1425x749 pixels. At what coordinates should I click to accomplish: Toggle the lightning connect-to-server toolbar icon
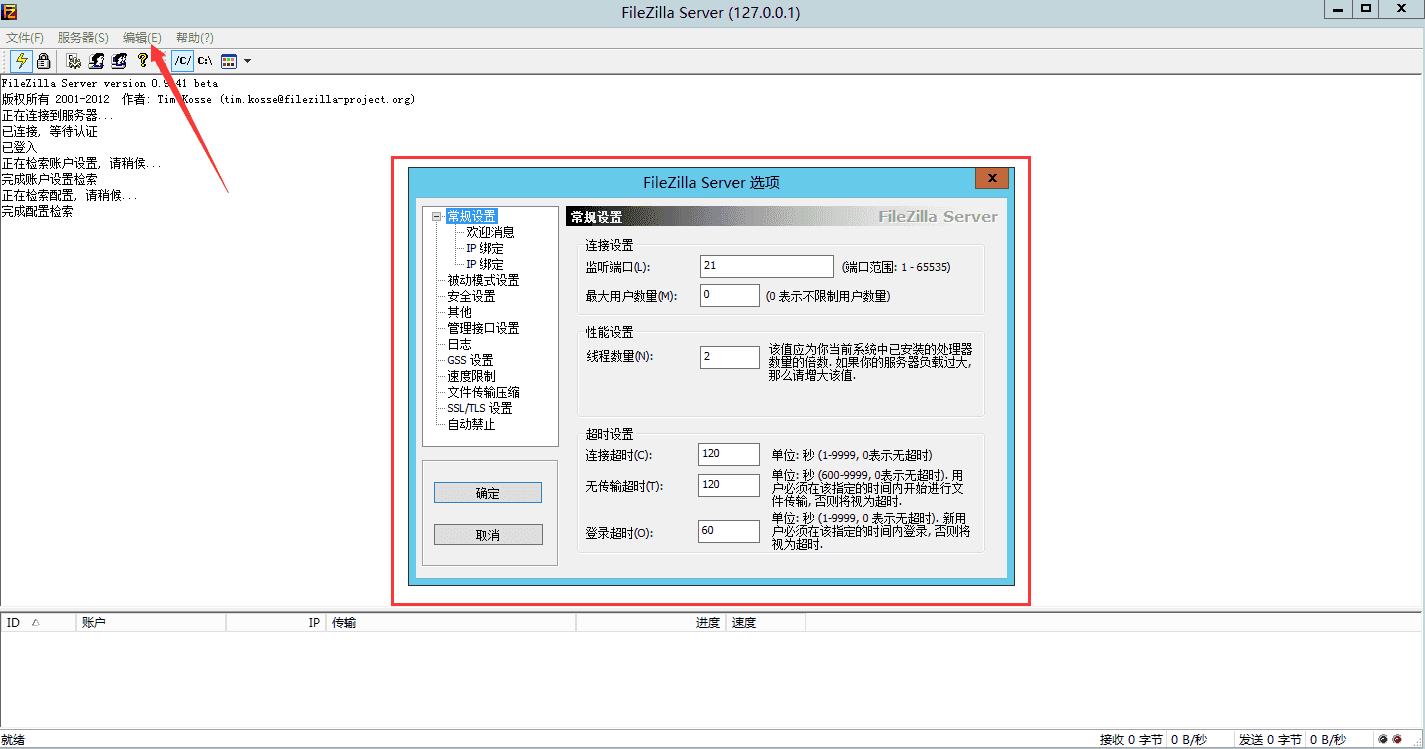(x=21, y=61)
